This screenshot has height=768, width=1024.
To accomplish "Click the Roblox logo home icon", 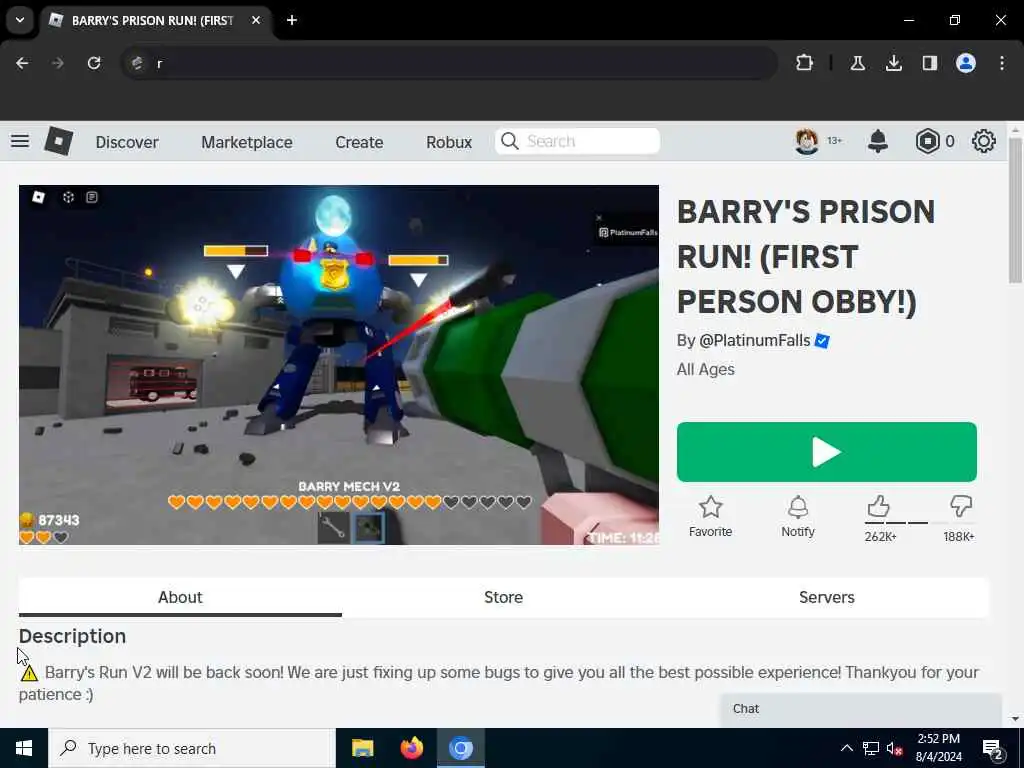I will [x=58, y=141].
